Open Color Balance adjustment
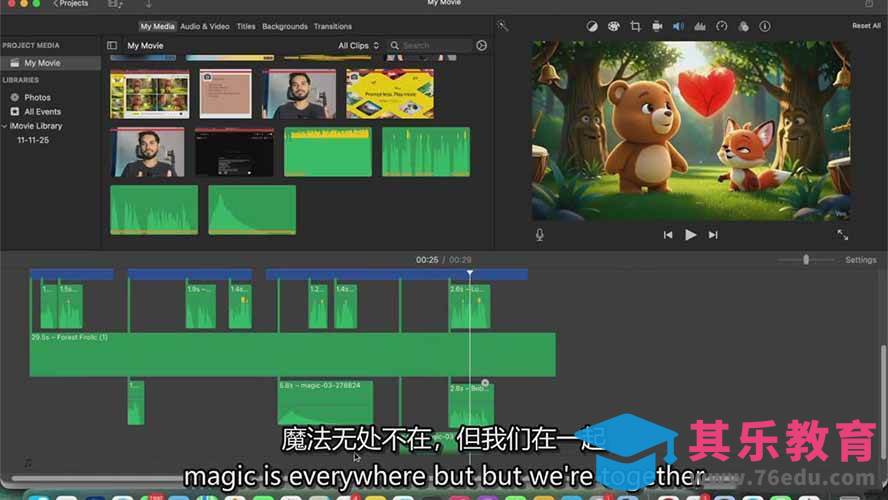 (592, 26)
